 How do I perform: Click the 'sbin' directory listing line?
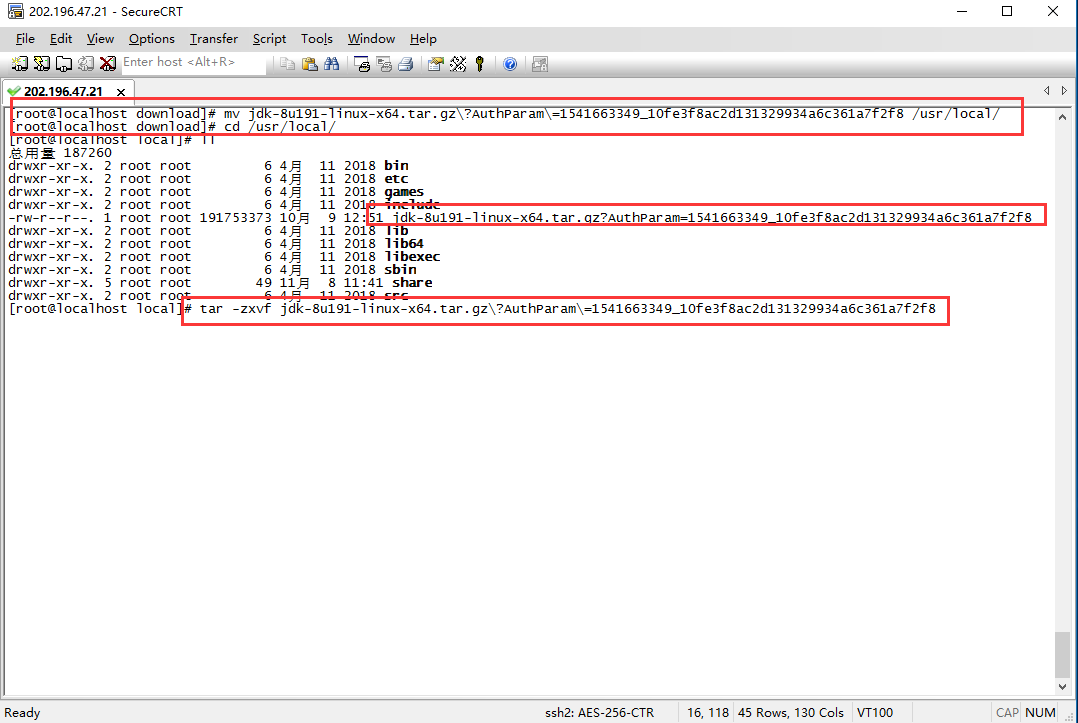click(212, 270)
